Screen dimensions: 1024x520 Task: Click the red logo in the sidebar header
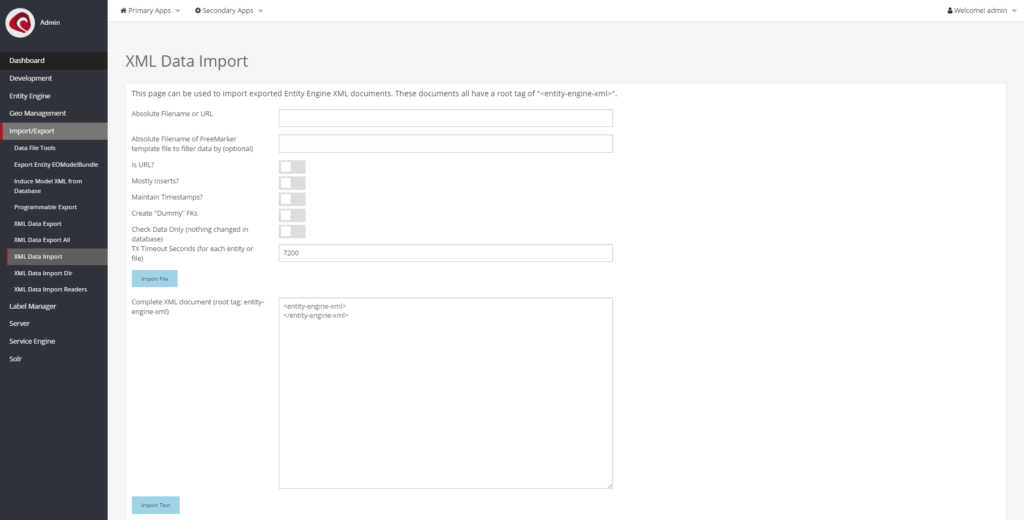point(20,22)
